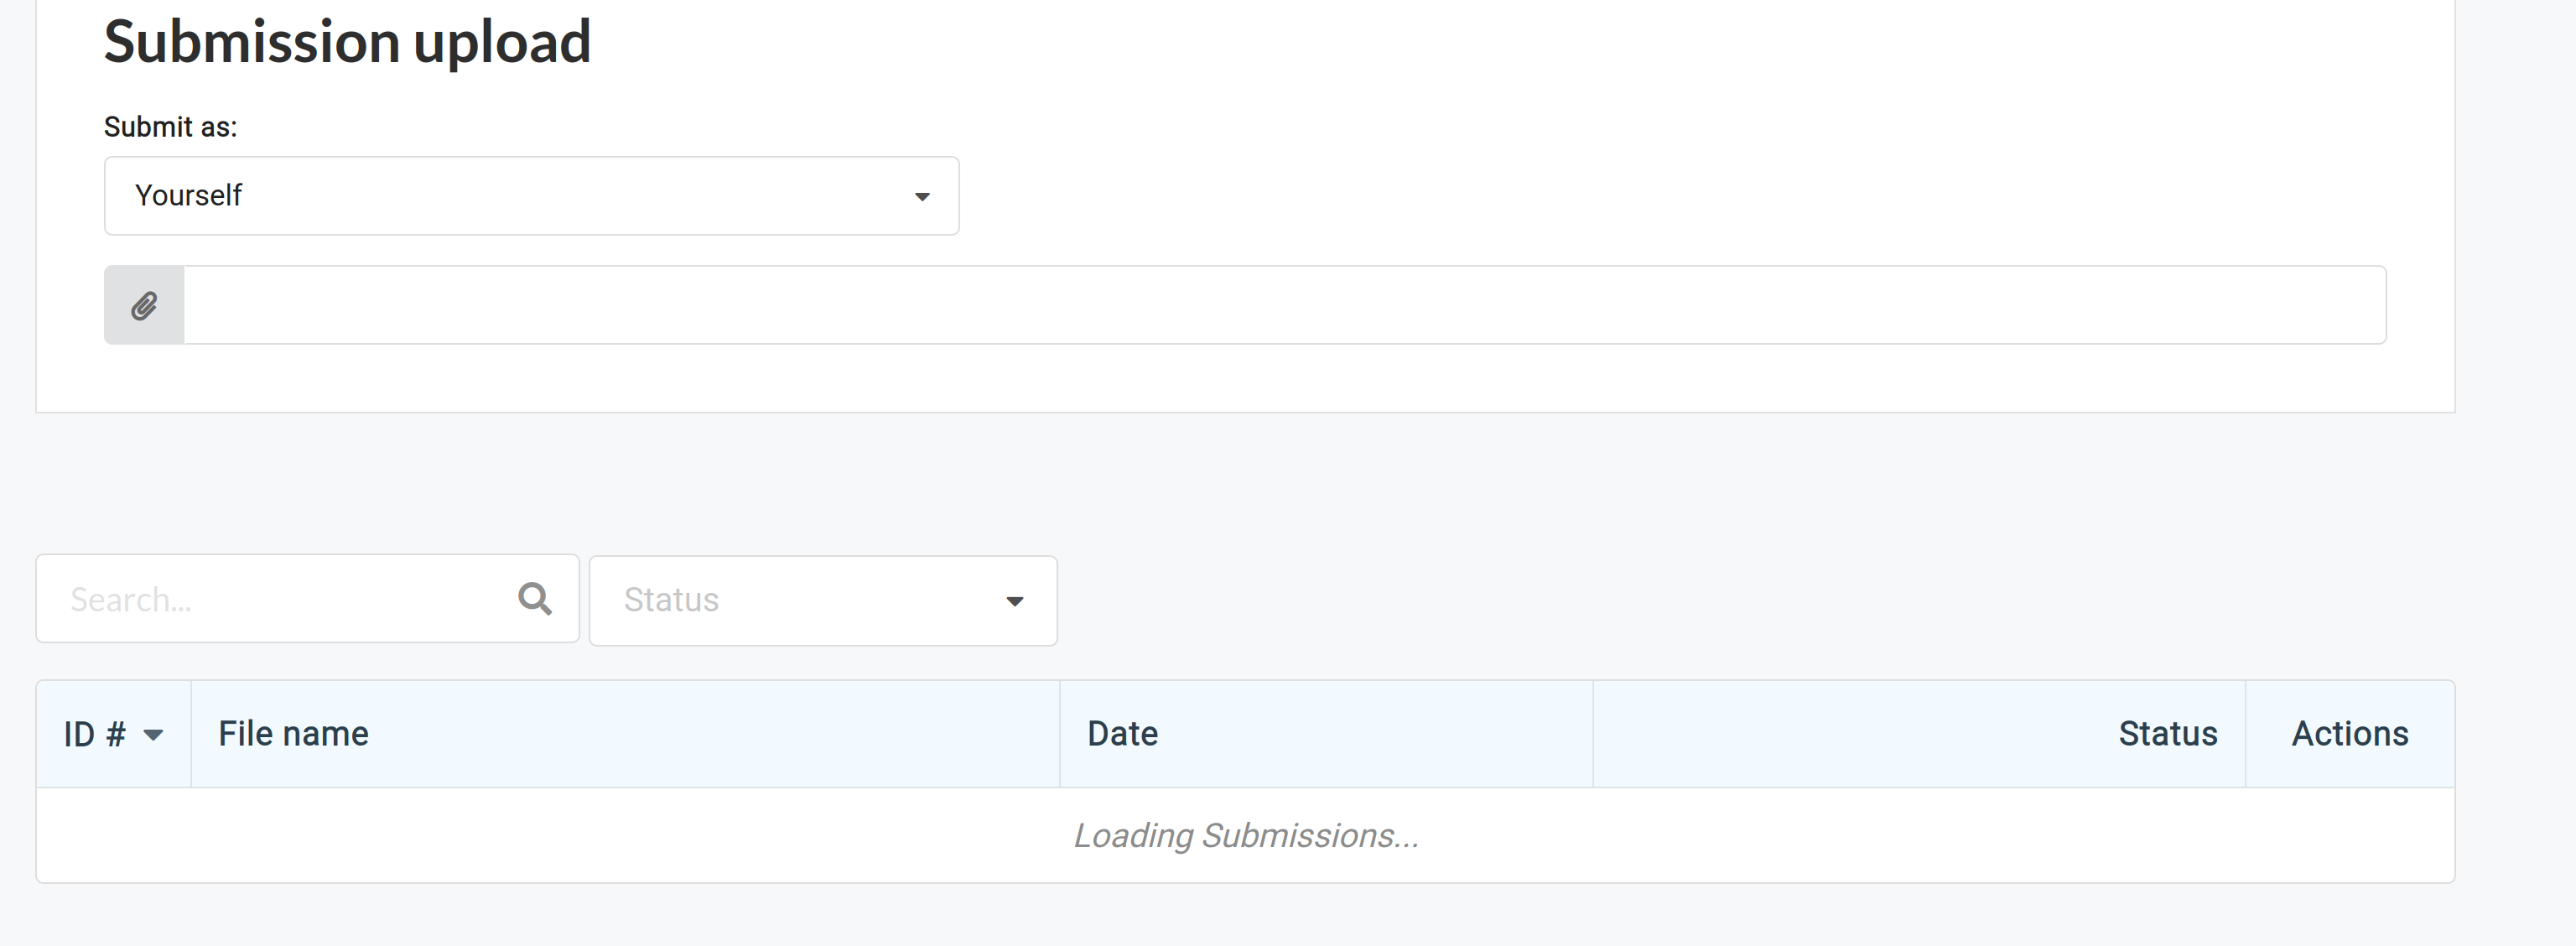The image size is (2576, 946).
Task: Click the Loading Submissions message
Action: click(1246, 835)
